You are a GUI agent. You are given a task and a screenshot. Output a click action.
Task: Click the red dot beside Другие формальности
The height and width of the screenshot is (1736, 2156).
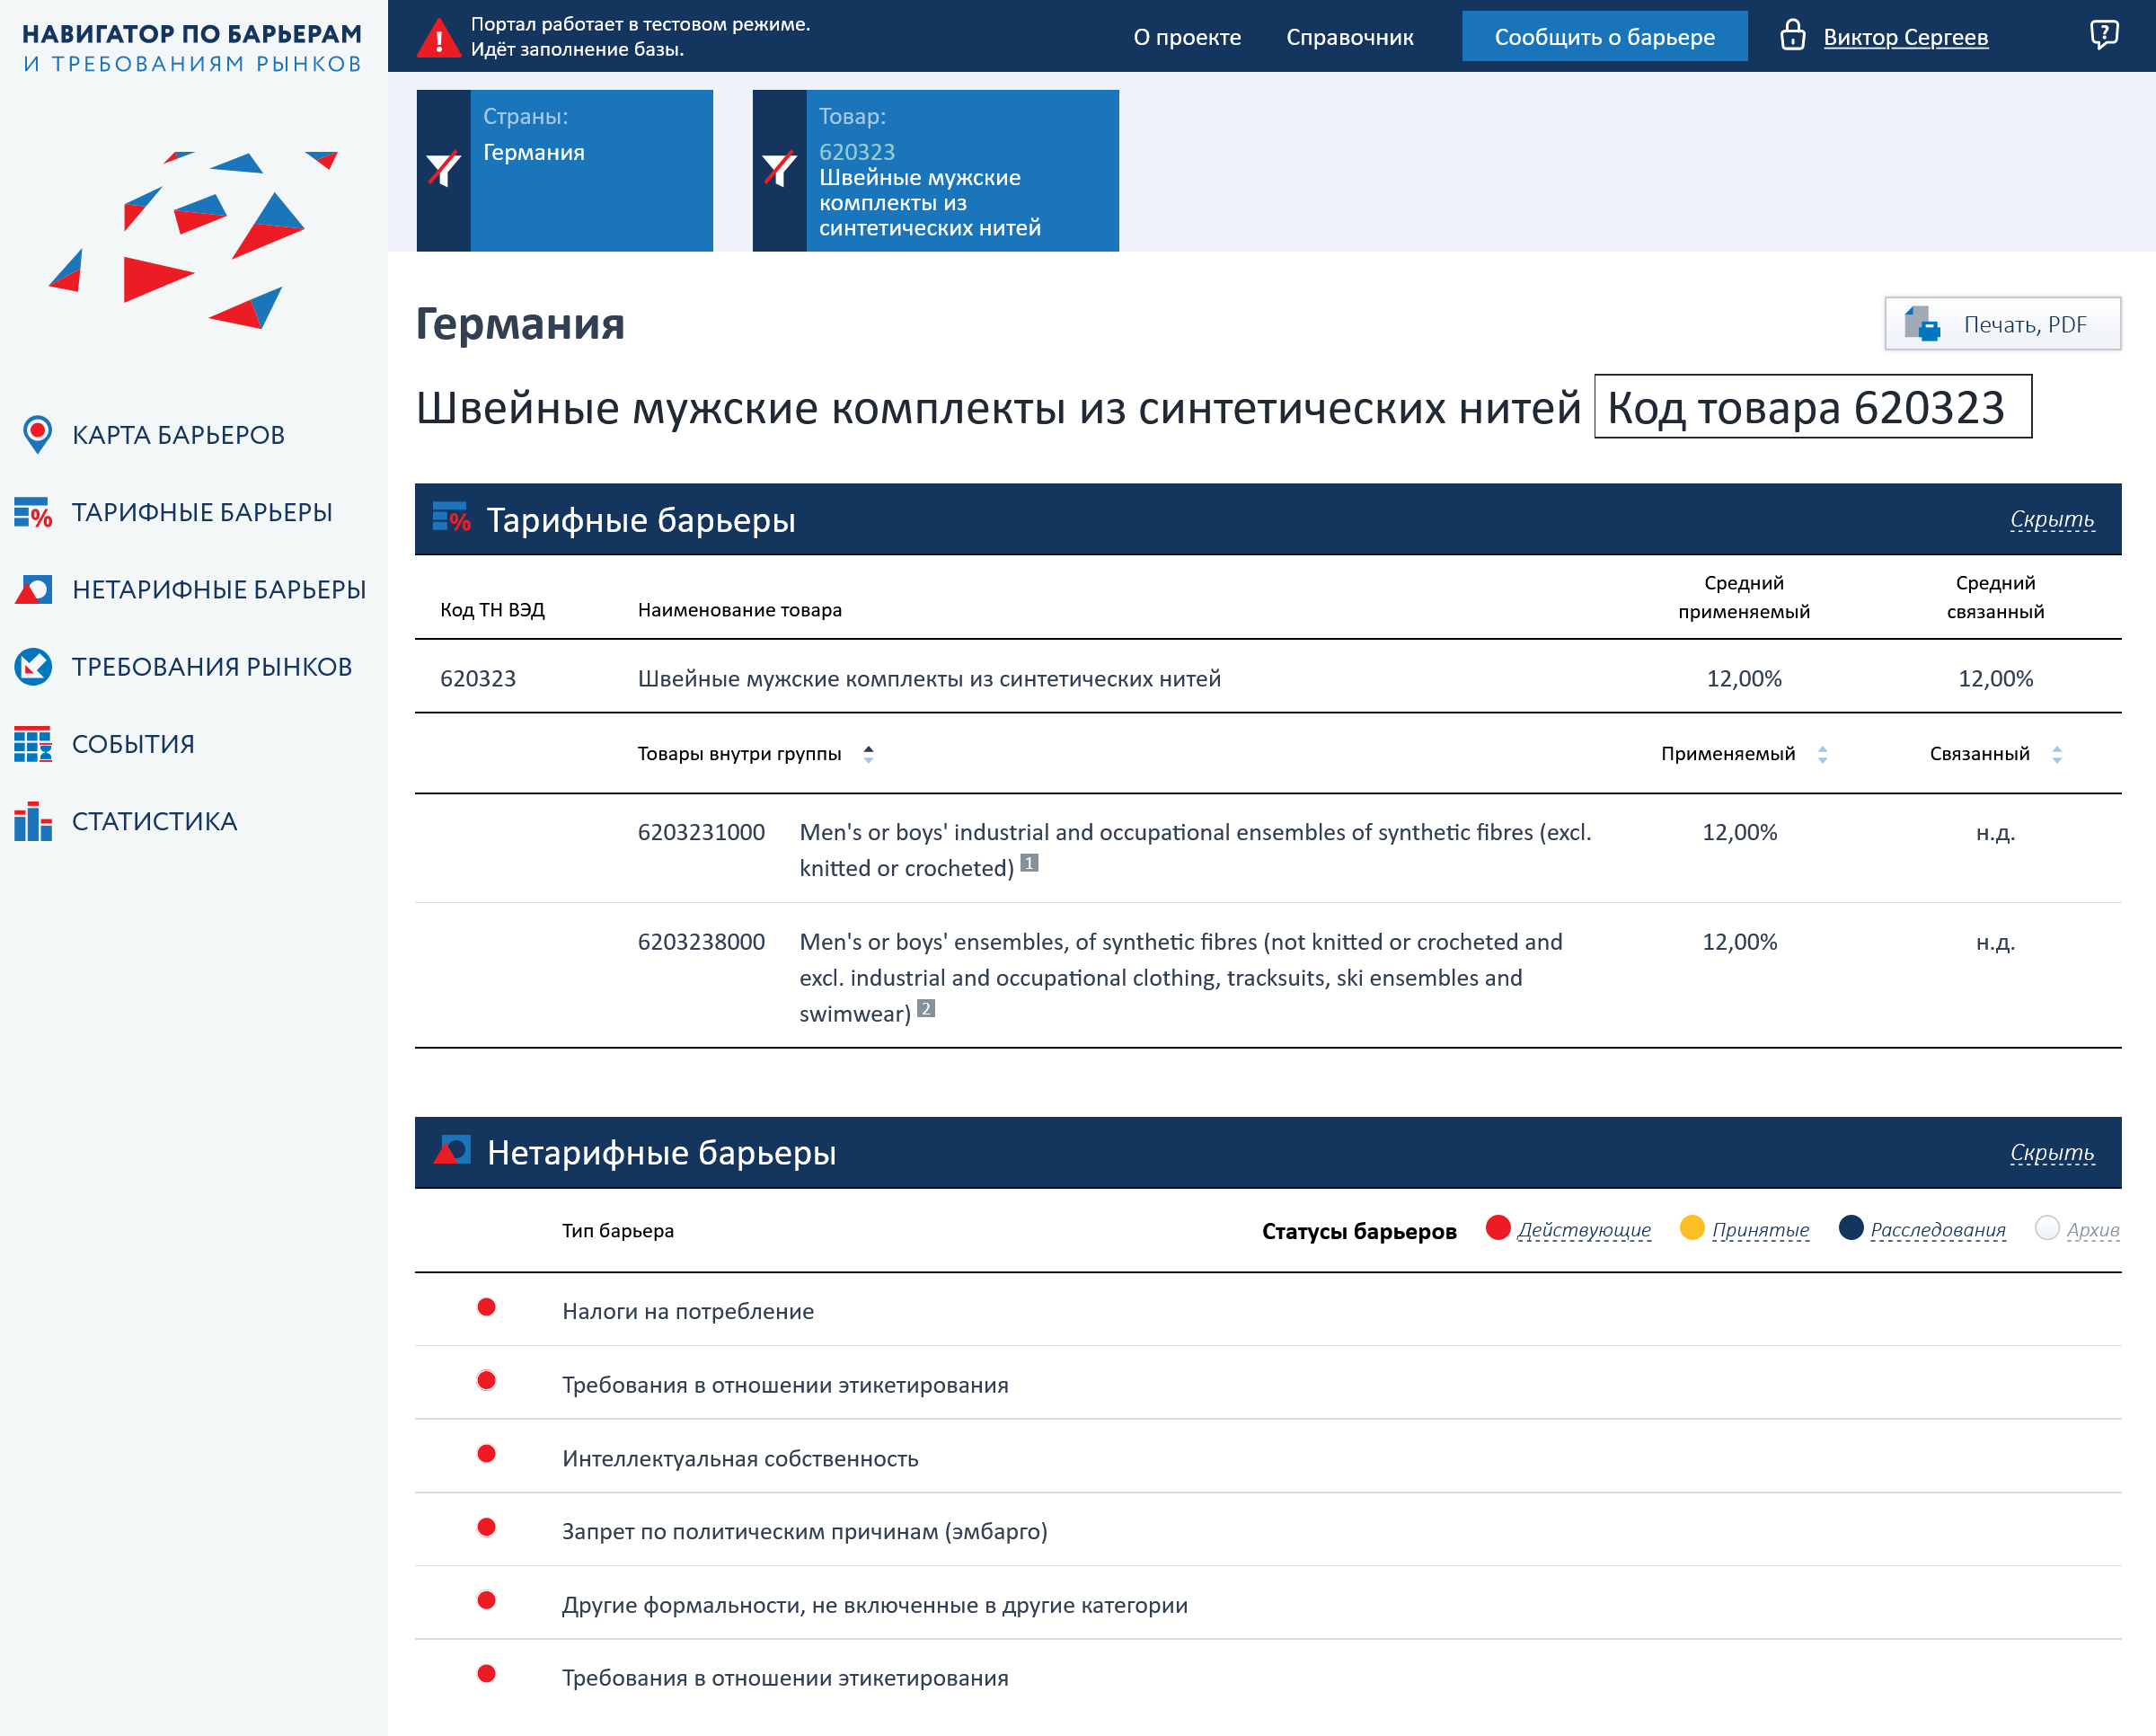click(x=487, y=1600)
